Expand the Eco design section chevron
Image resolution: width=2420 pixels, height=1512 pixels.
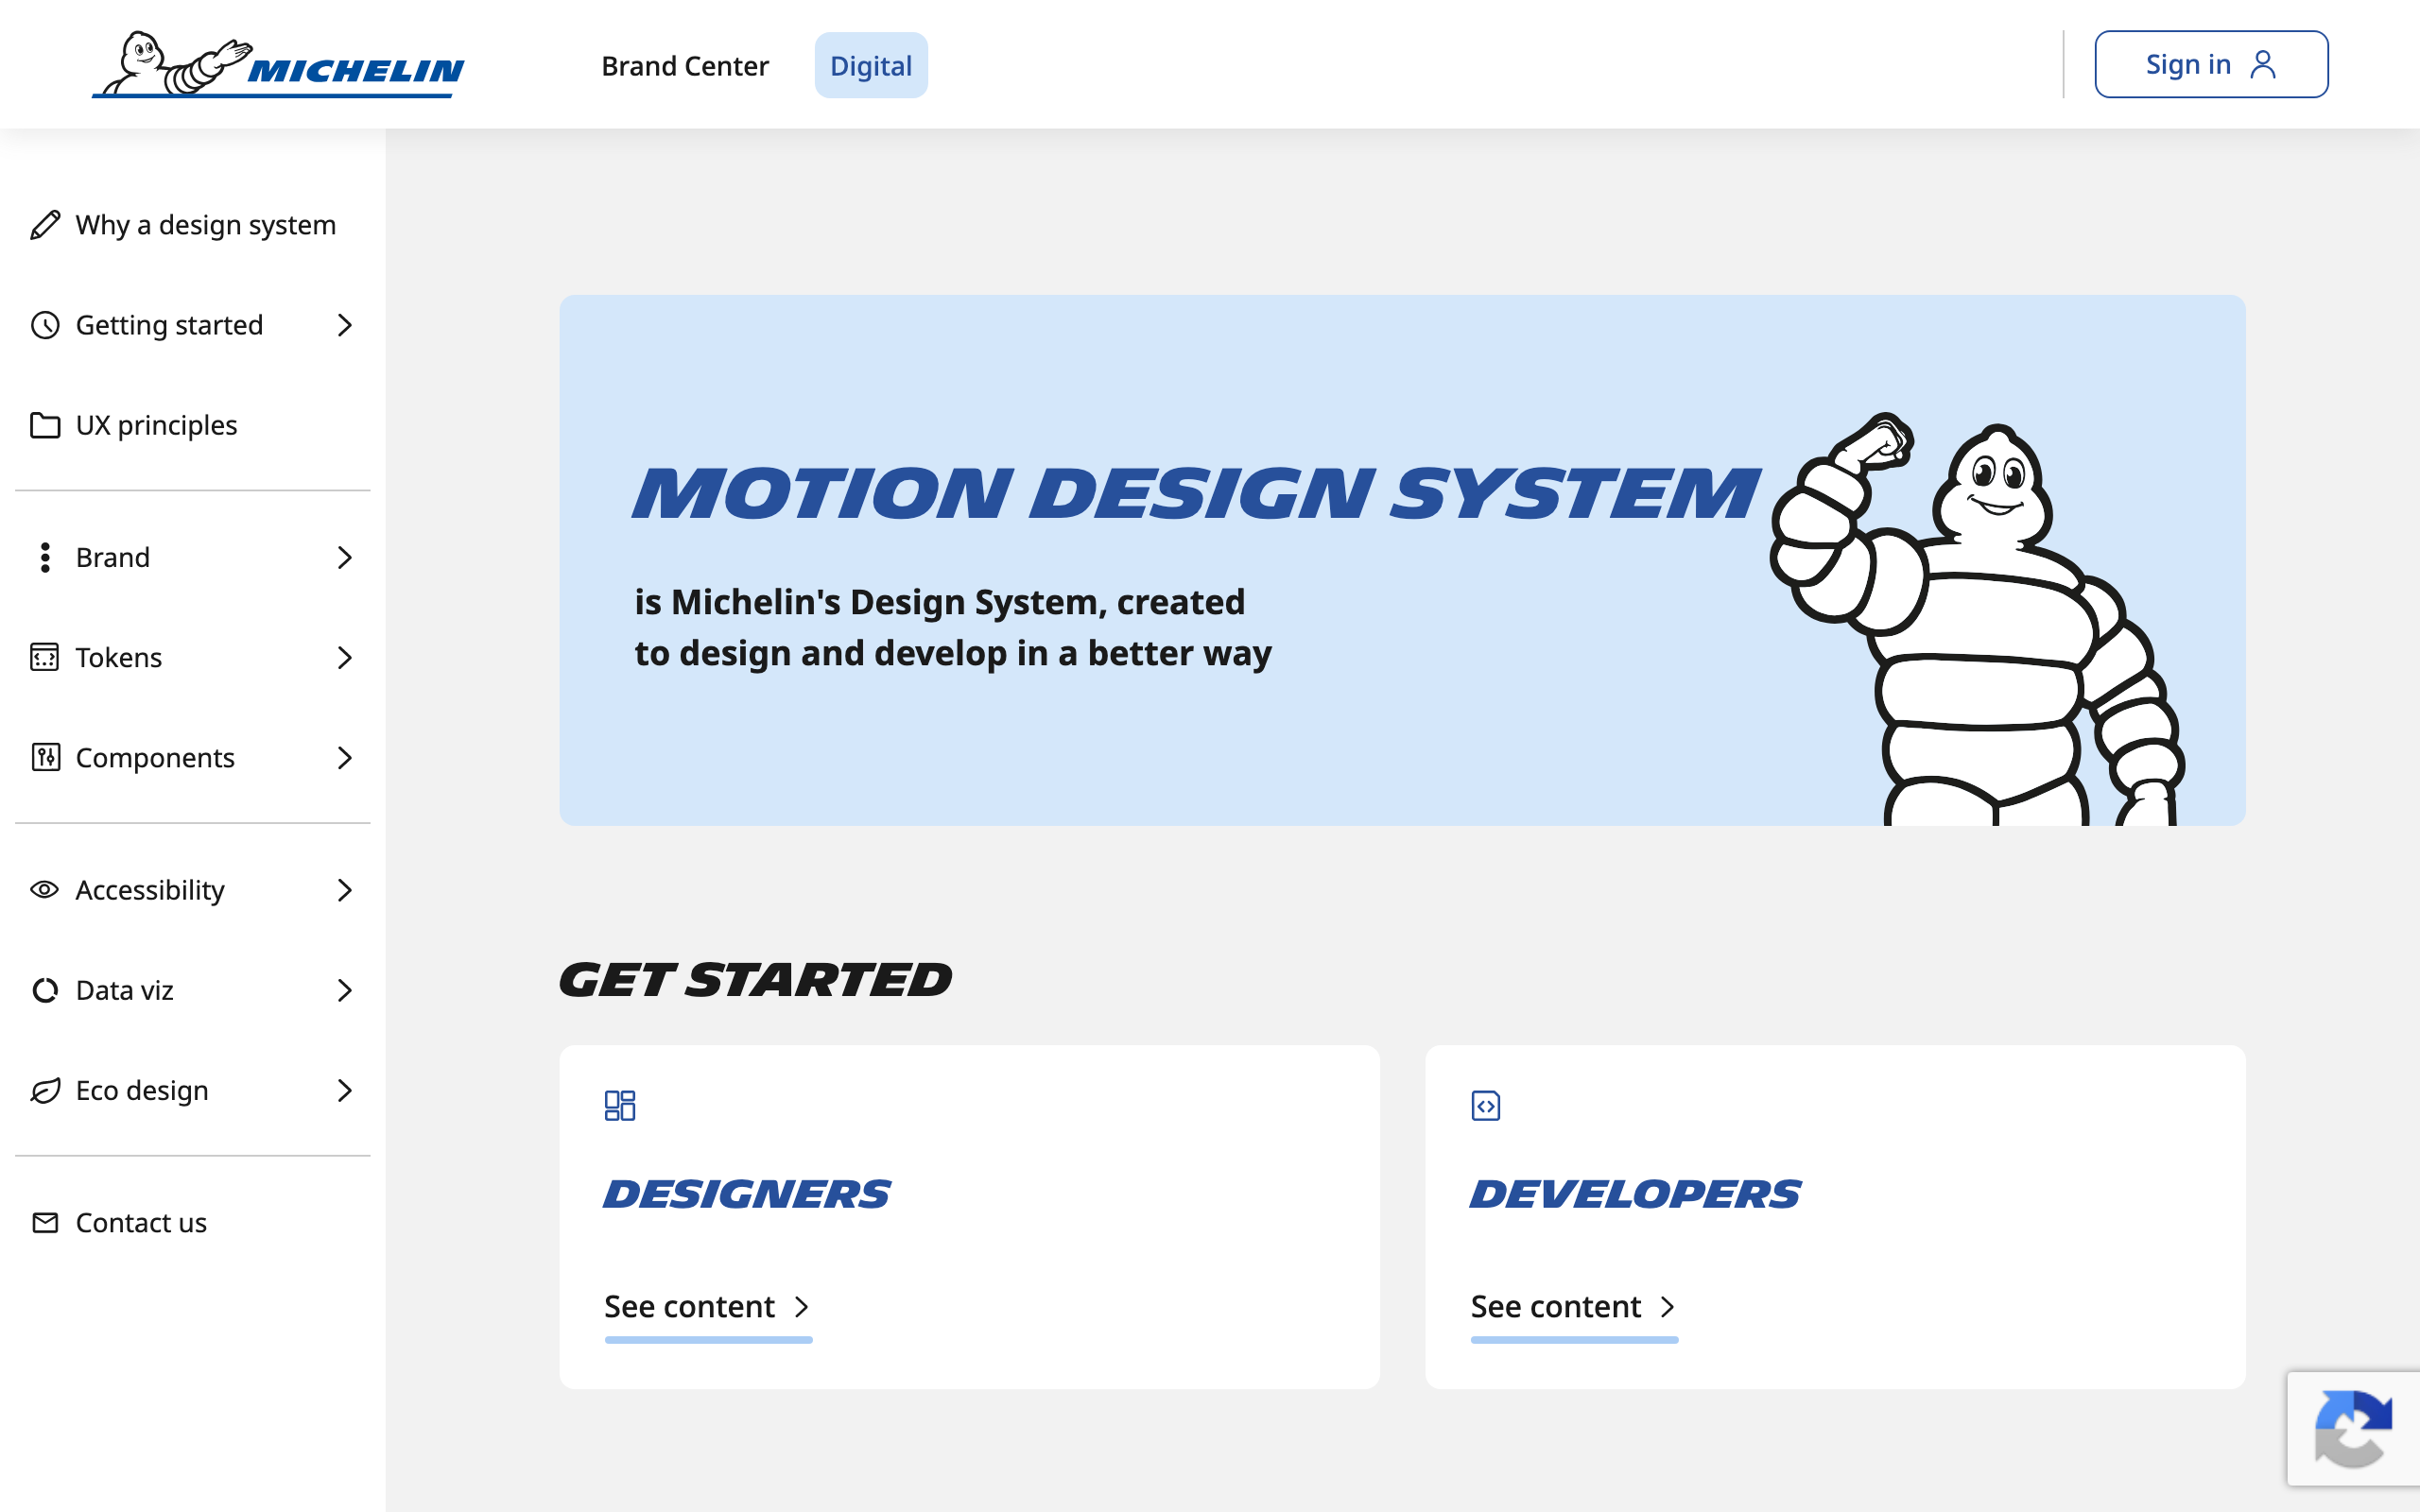(x=345, y=1090)
